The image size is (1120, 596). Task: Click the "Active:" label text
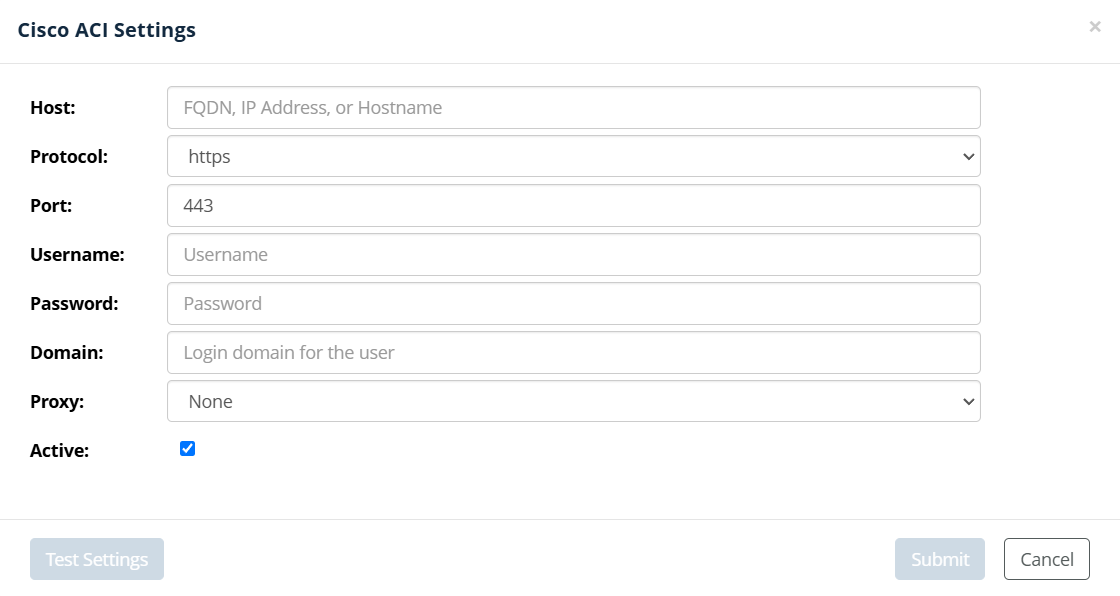(60, 451)
